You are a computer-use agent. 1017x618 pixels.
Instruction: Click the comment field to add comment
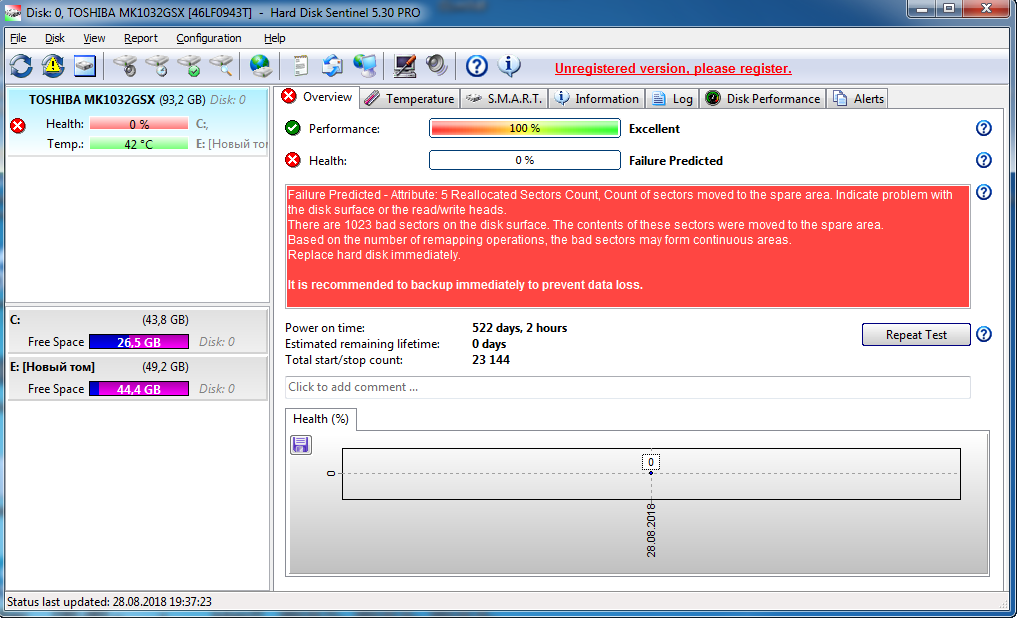(x=628, y=387)
